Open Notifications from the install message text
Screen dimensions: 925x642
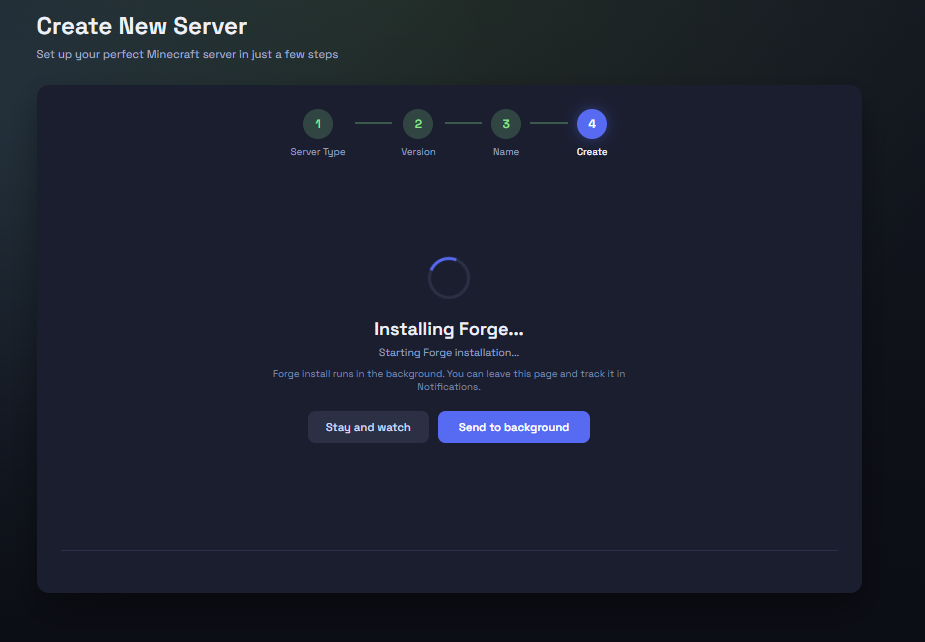448,380
